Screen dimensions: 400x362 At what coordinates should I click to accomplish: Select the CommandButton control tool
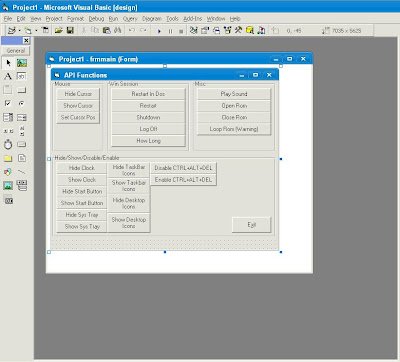[22, 90]
